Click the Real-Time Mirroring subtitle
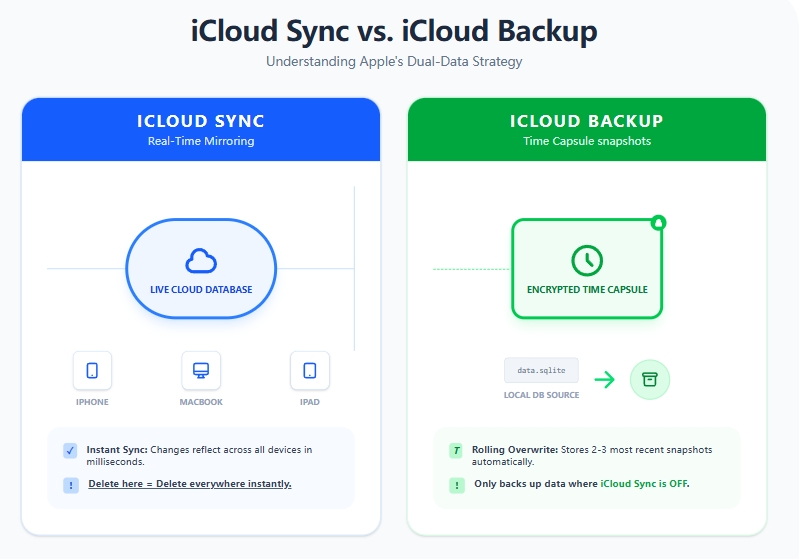This screenshot has width=802, height=559. [201, 141]
